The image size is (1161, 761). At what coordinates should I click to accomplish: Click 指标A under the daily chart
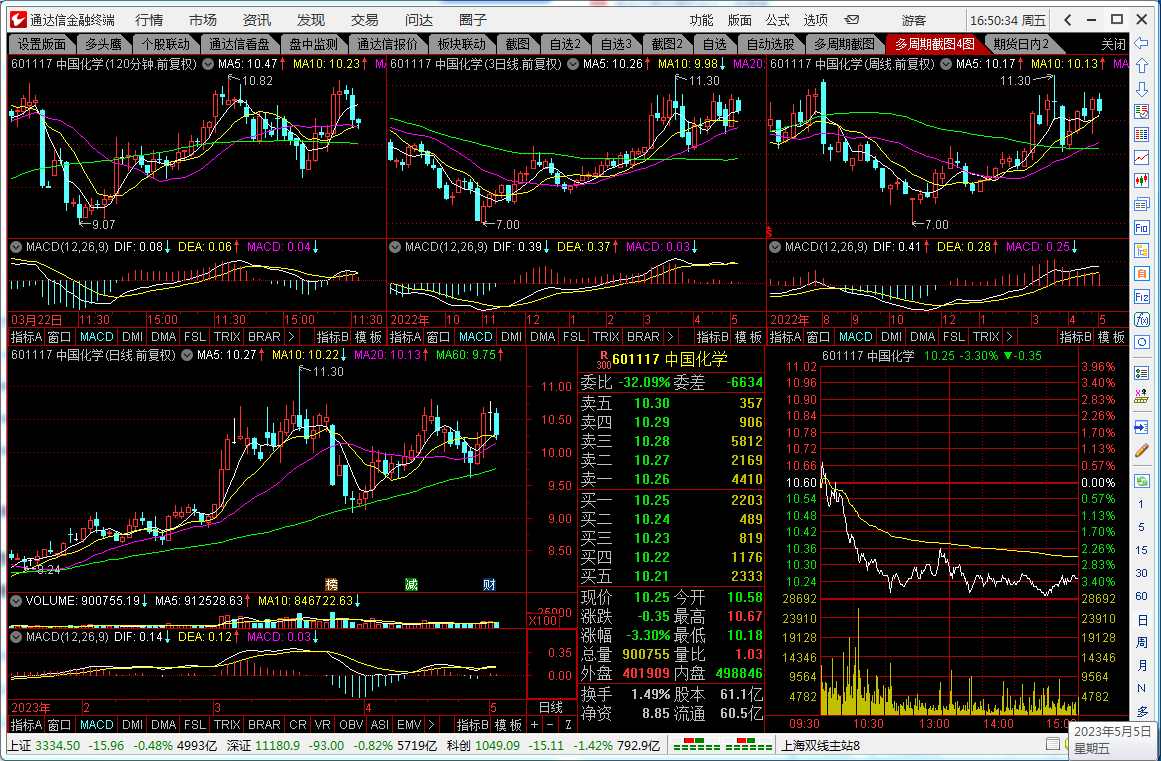(x=26, y=725)
